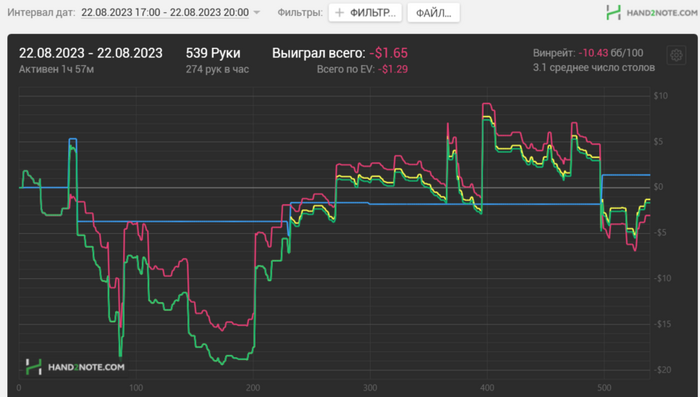This screenshot has width=700, height=397.
Task: Expand the date interval dropdown arrow
Action: pyautogui.click(x=257, y=13)
